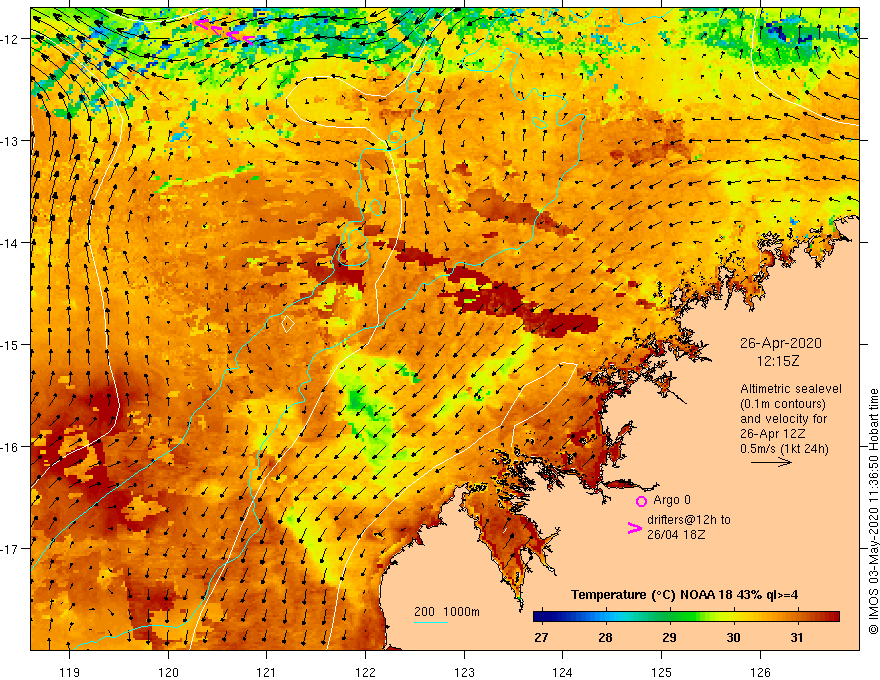The image size is (880, 680).
Task: Click the magenta drifter track near top-left
Action: pos(224,31)
